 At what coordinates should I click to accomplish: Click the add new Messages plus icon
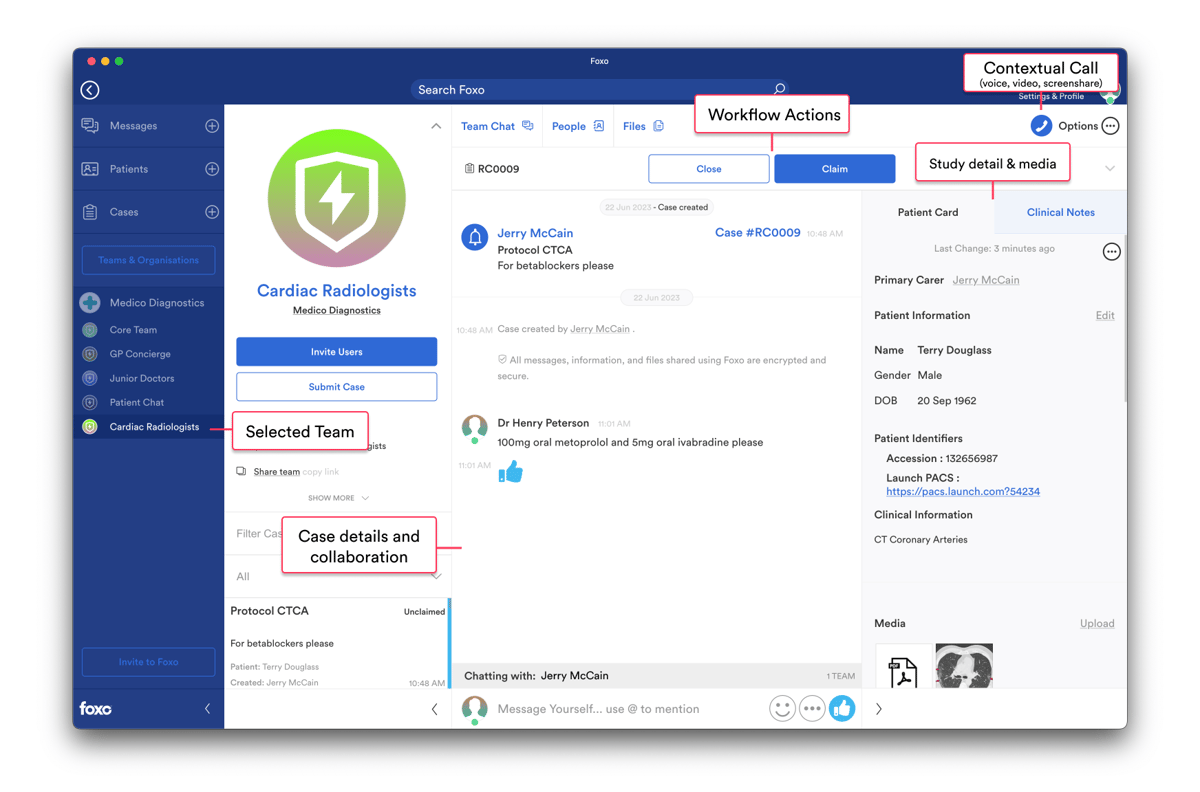(210, 125)
